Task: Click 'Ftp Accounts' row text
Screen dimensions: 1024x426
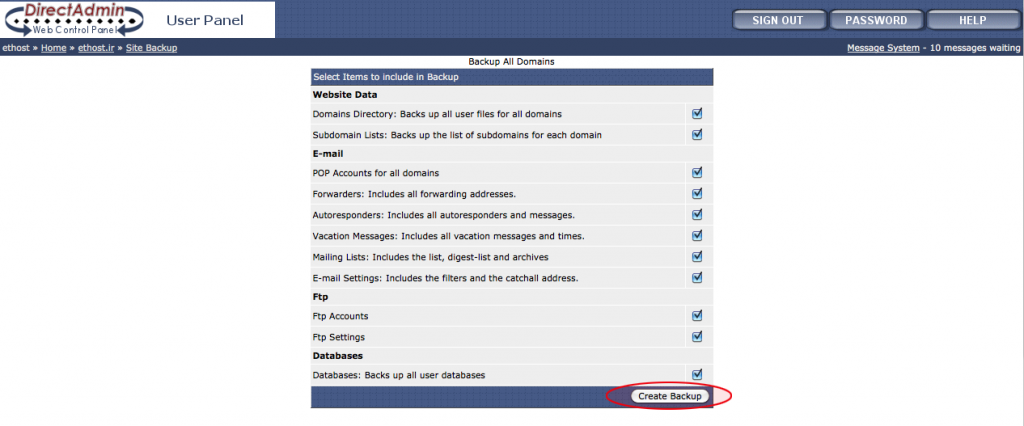Action: (x=340, y=316)
